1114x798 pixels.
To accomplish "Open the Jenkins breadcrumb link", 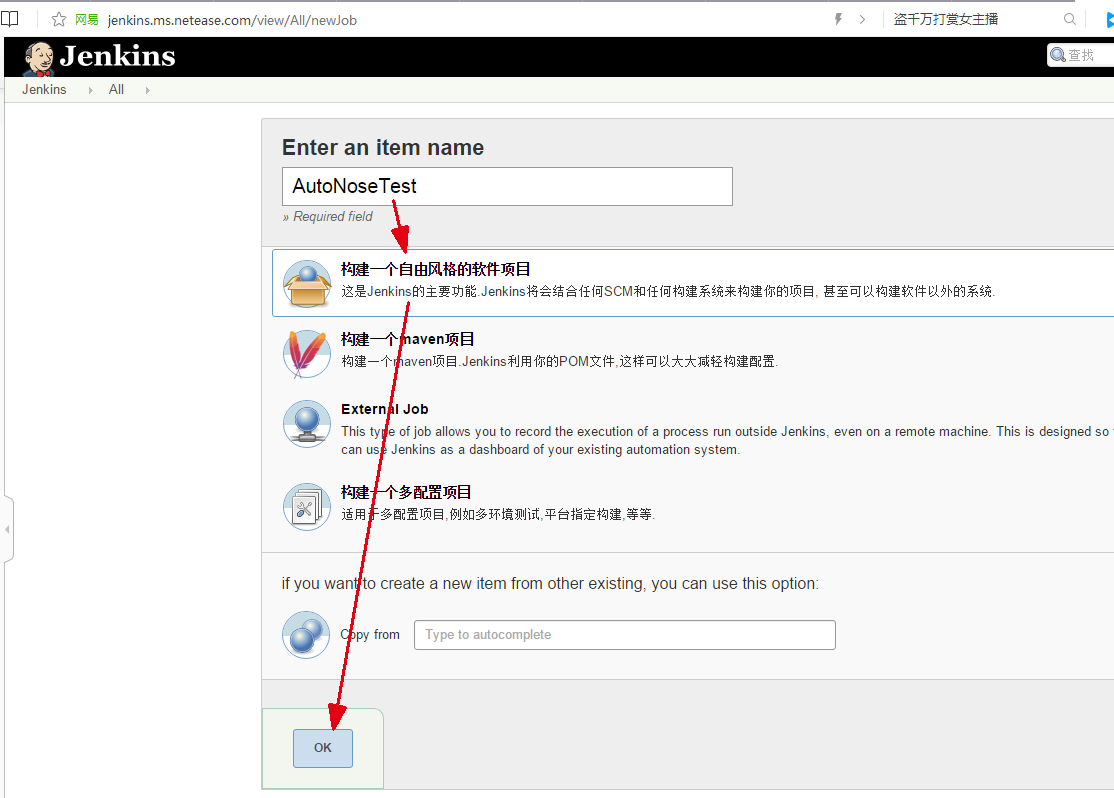I will pos(44,90).
